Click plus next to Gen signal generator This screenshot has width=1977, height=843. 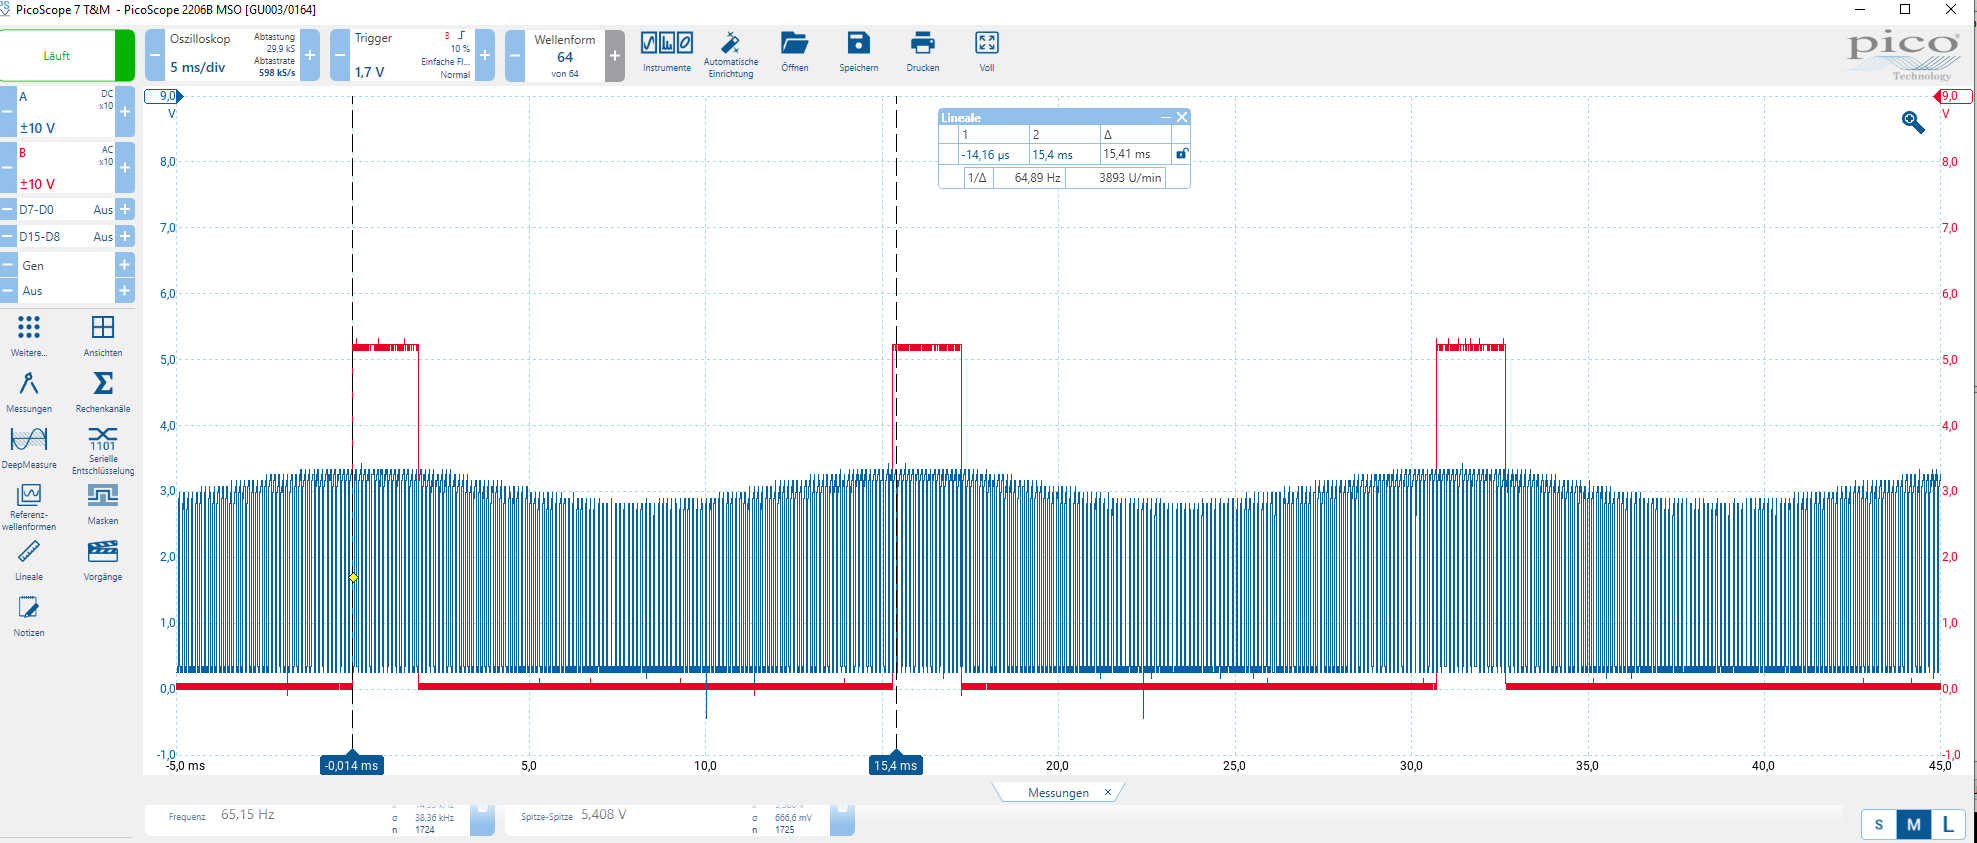(x=125, y=265)
